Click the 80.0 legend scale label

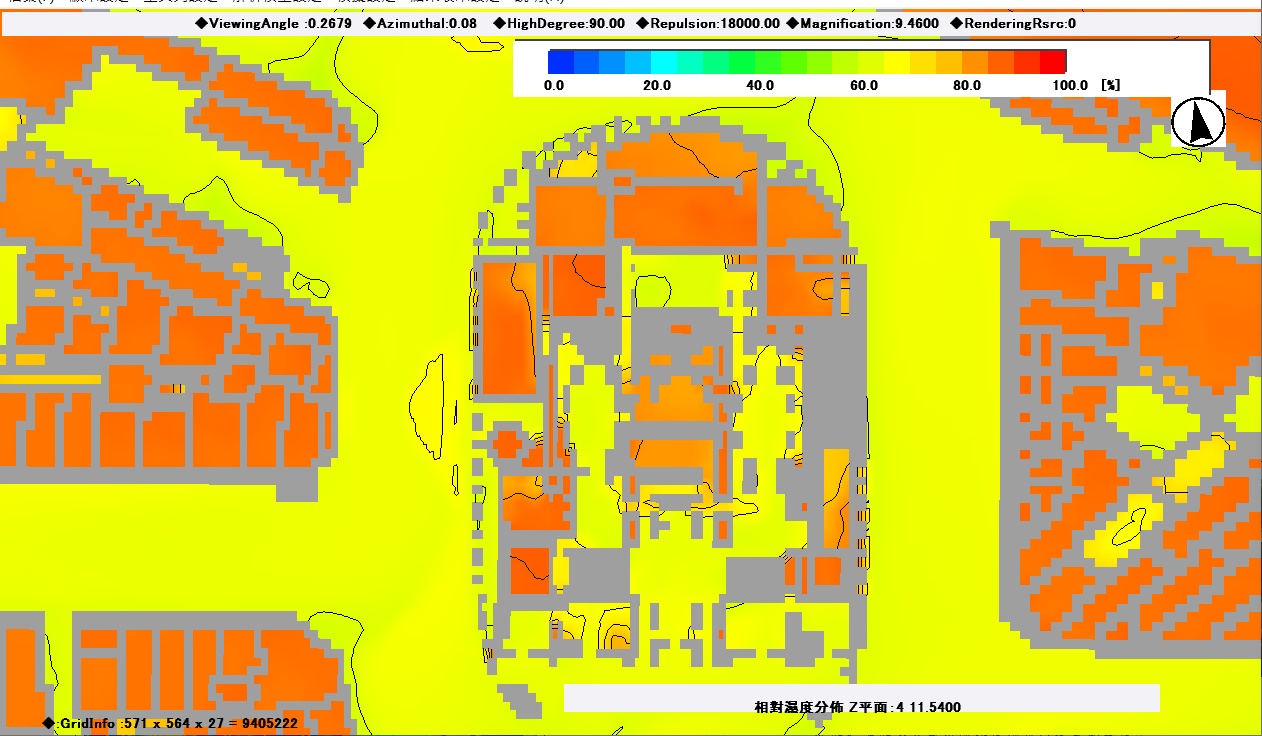967,86
